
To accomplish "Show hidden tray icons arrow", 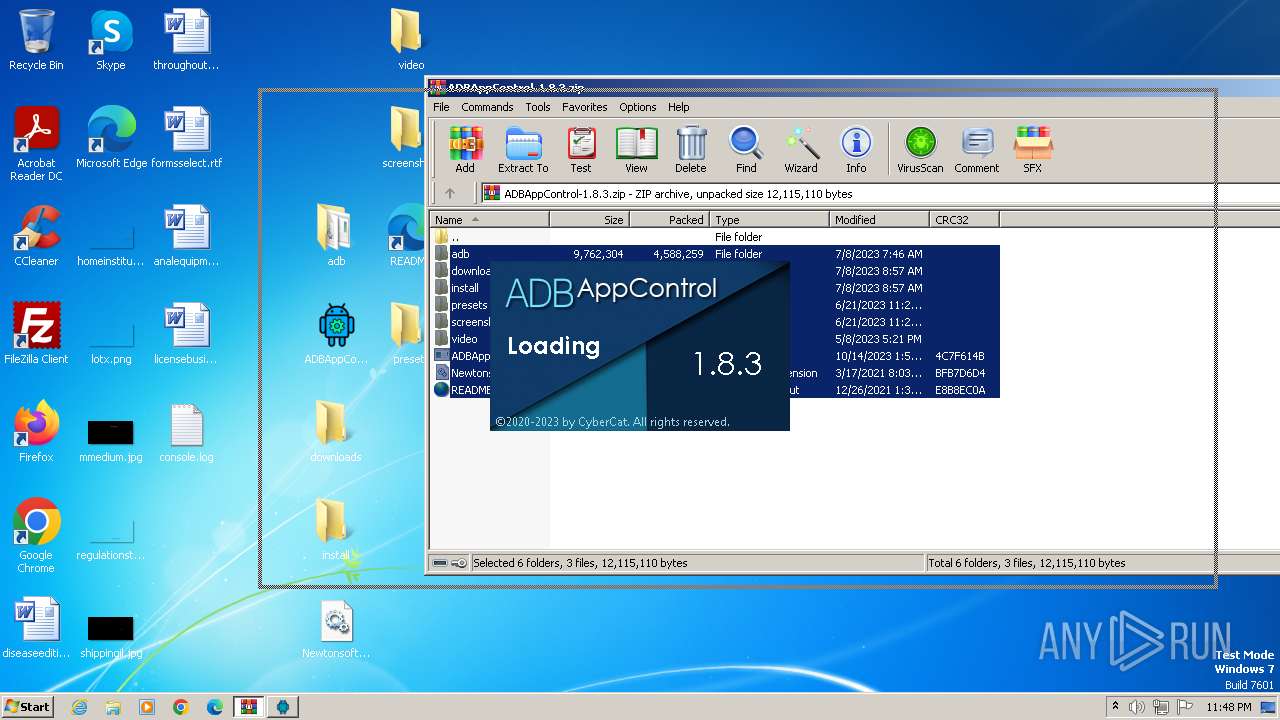I will coord(1115,707).
